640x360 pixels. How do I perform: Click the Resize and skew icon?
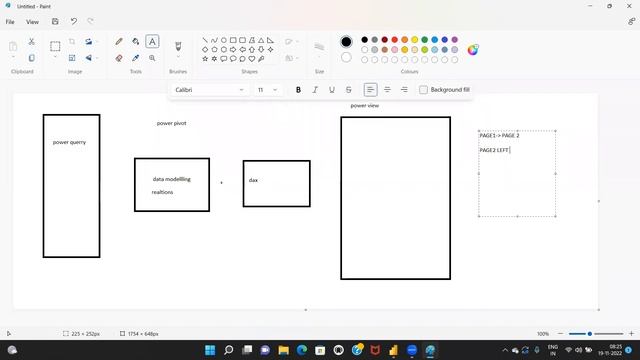(x=72, y=58)
